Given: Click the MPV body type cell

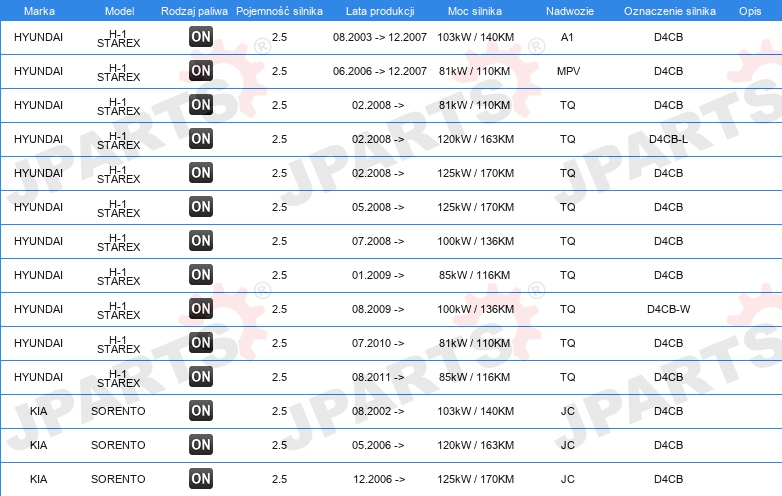Looking at the screenshot, I should click(x=569, y=71).
